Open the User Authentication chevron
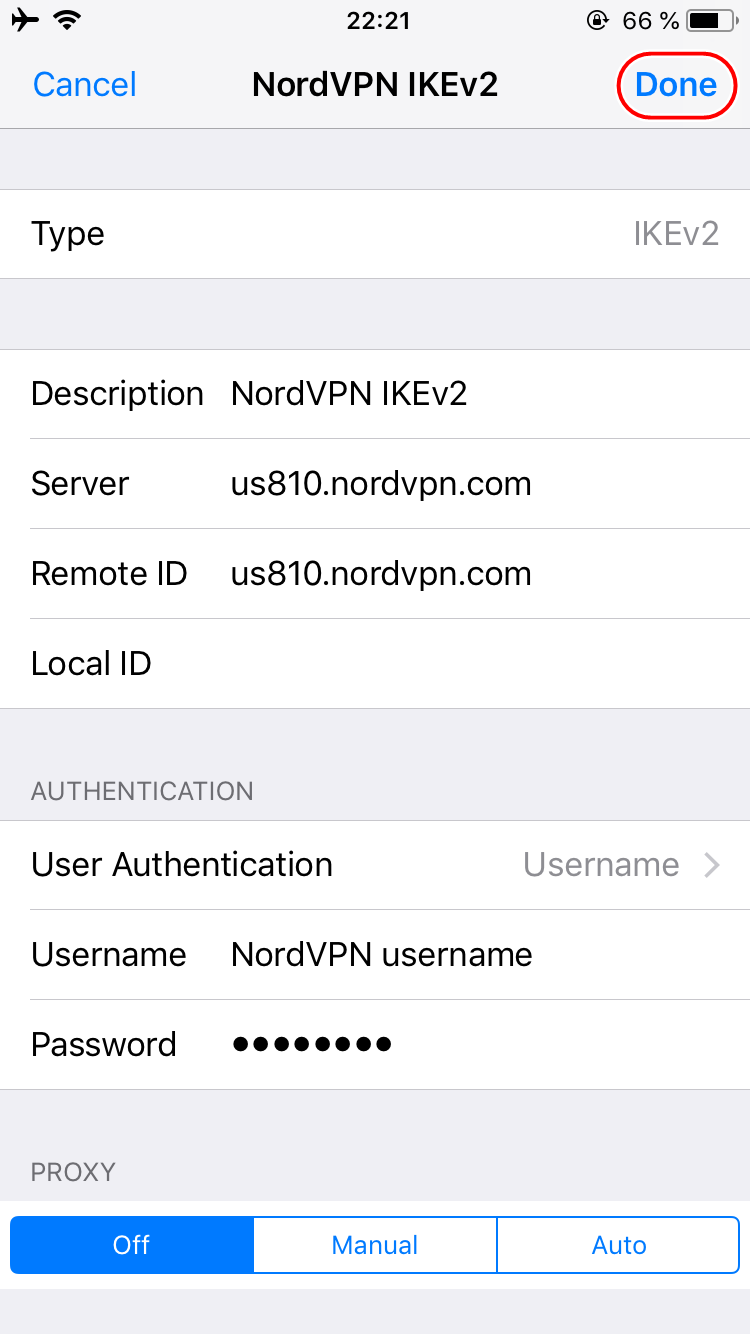 tap(712, 865)
